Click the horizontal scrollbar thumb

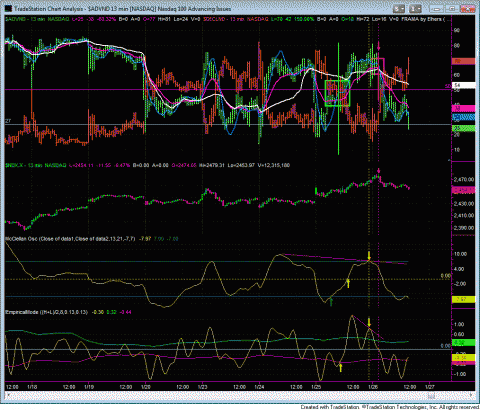tap(432, 396)
